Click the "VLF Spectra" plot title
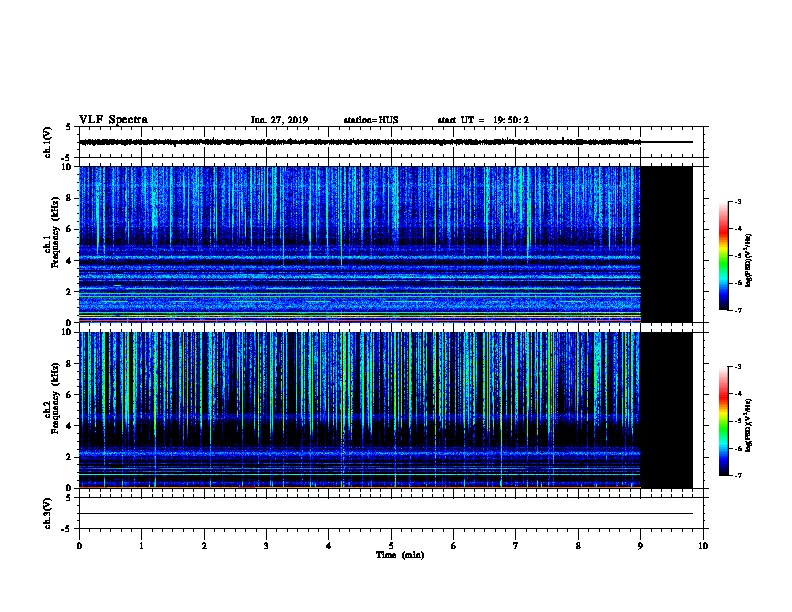The image size is (792, 612). pyautogui.click(x=113, y=120)
